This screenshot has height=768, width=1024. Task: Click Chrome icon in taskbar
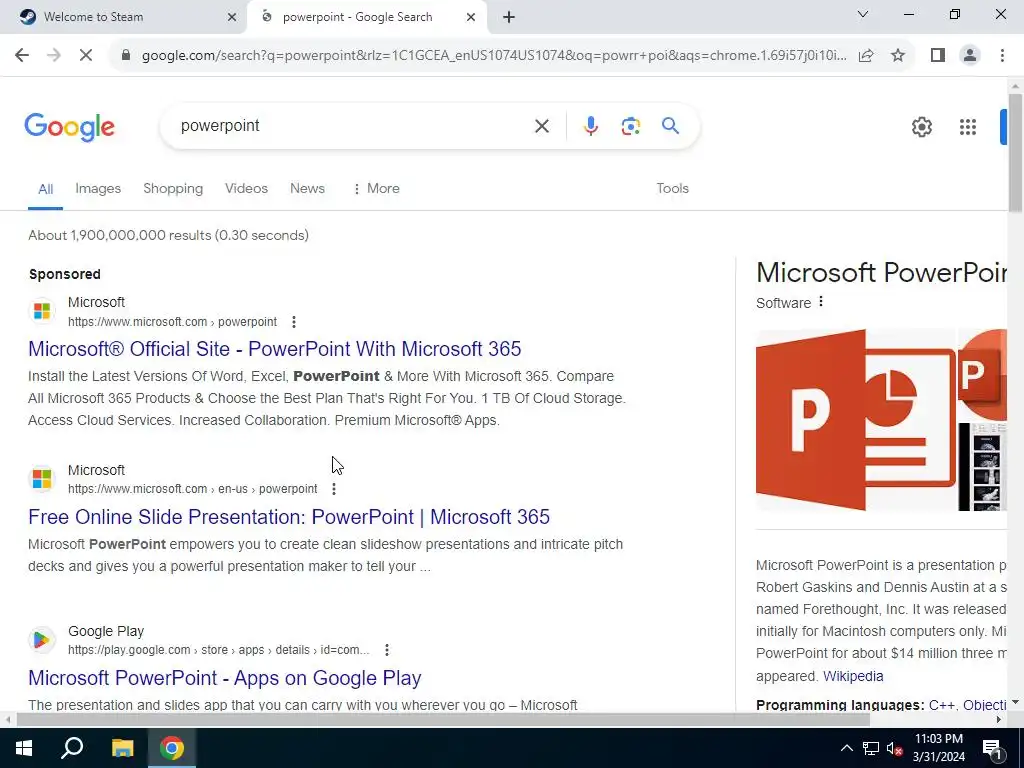coord(172,748)
